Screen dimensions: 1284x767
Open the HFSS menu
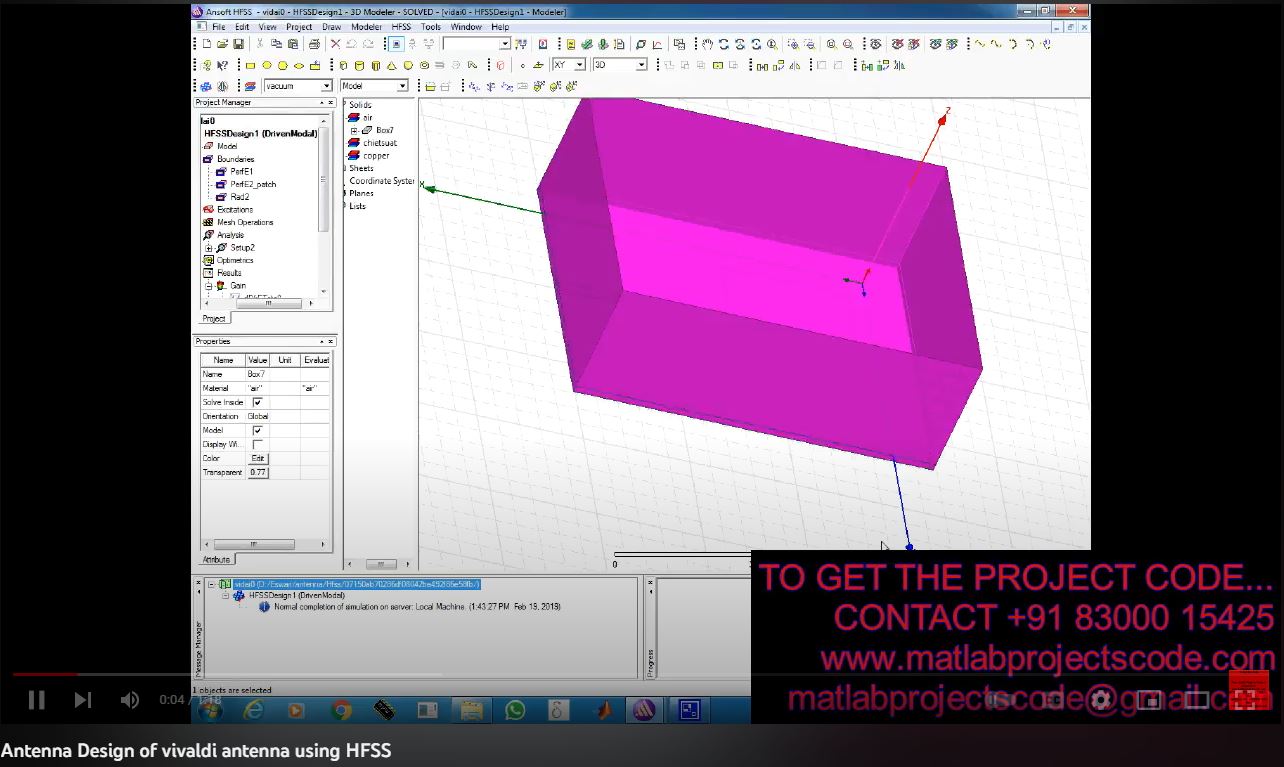pyautogui.click(x=400, y=27)
